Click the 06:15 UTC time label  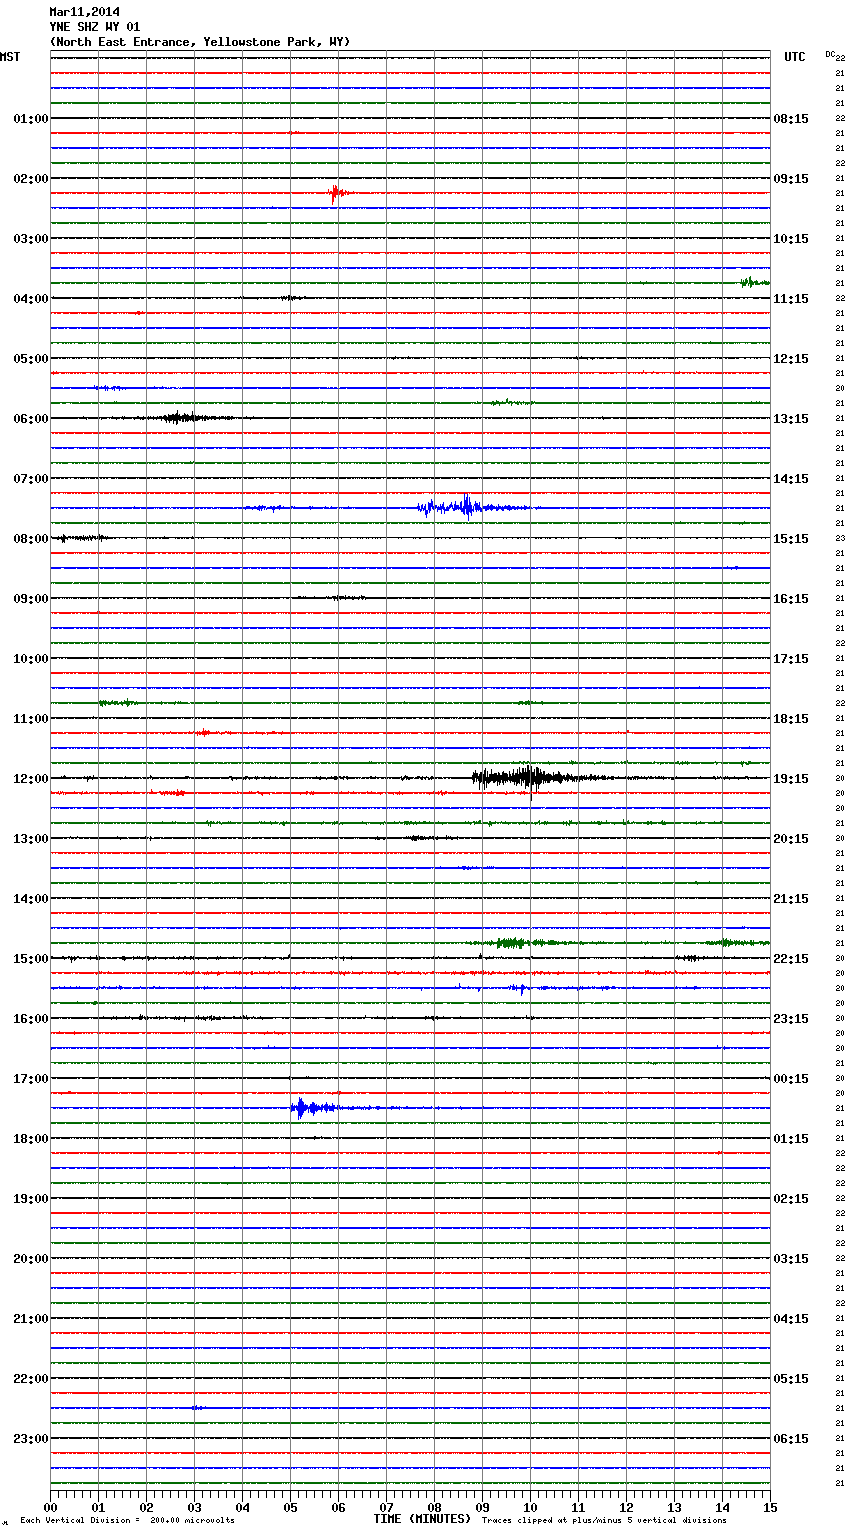tap(791, 1438)
